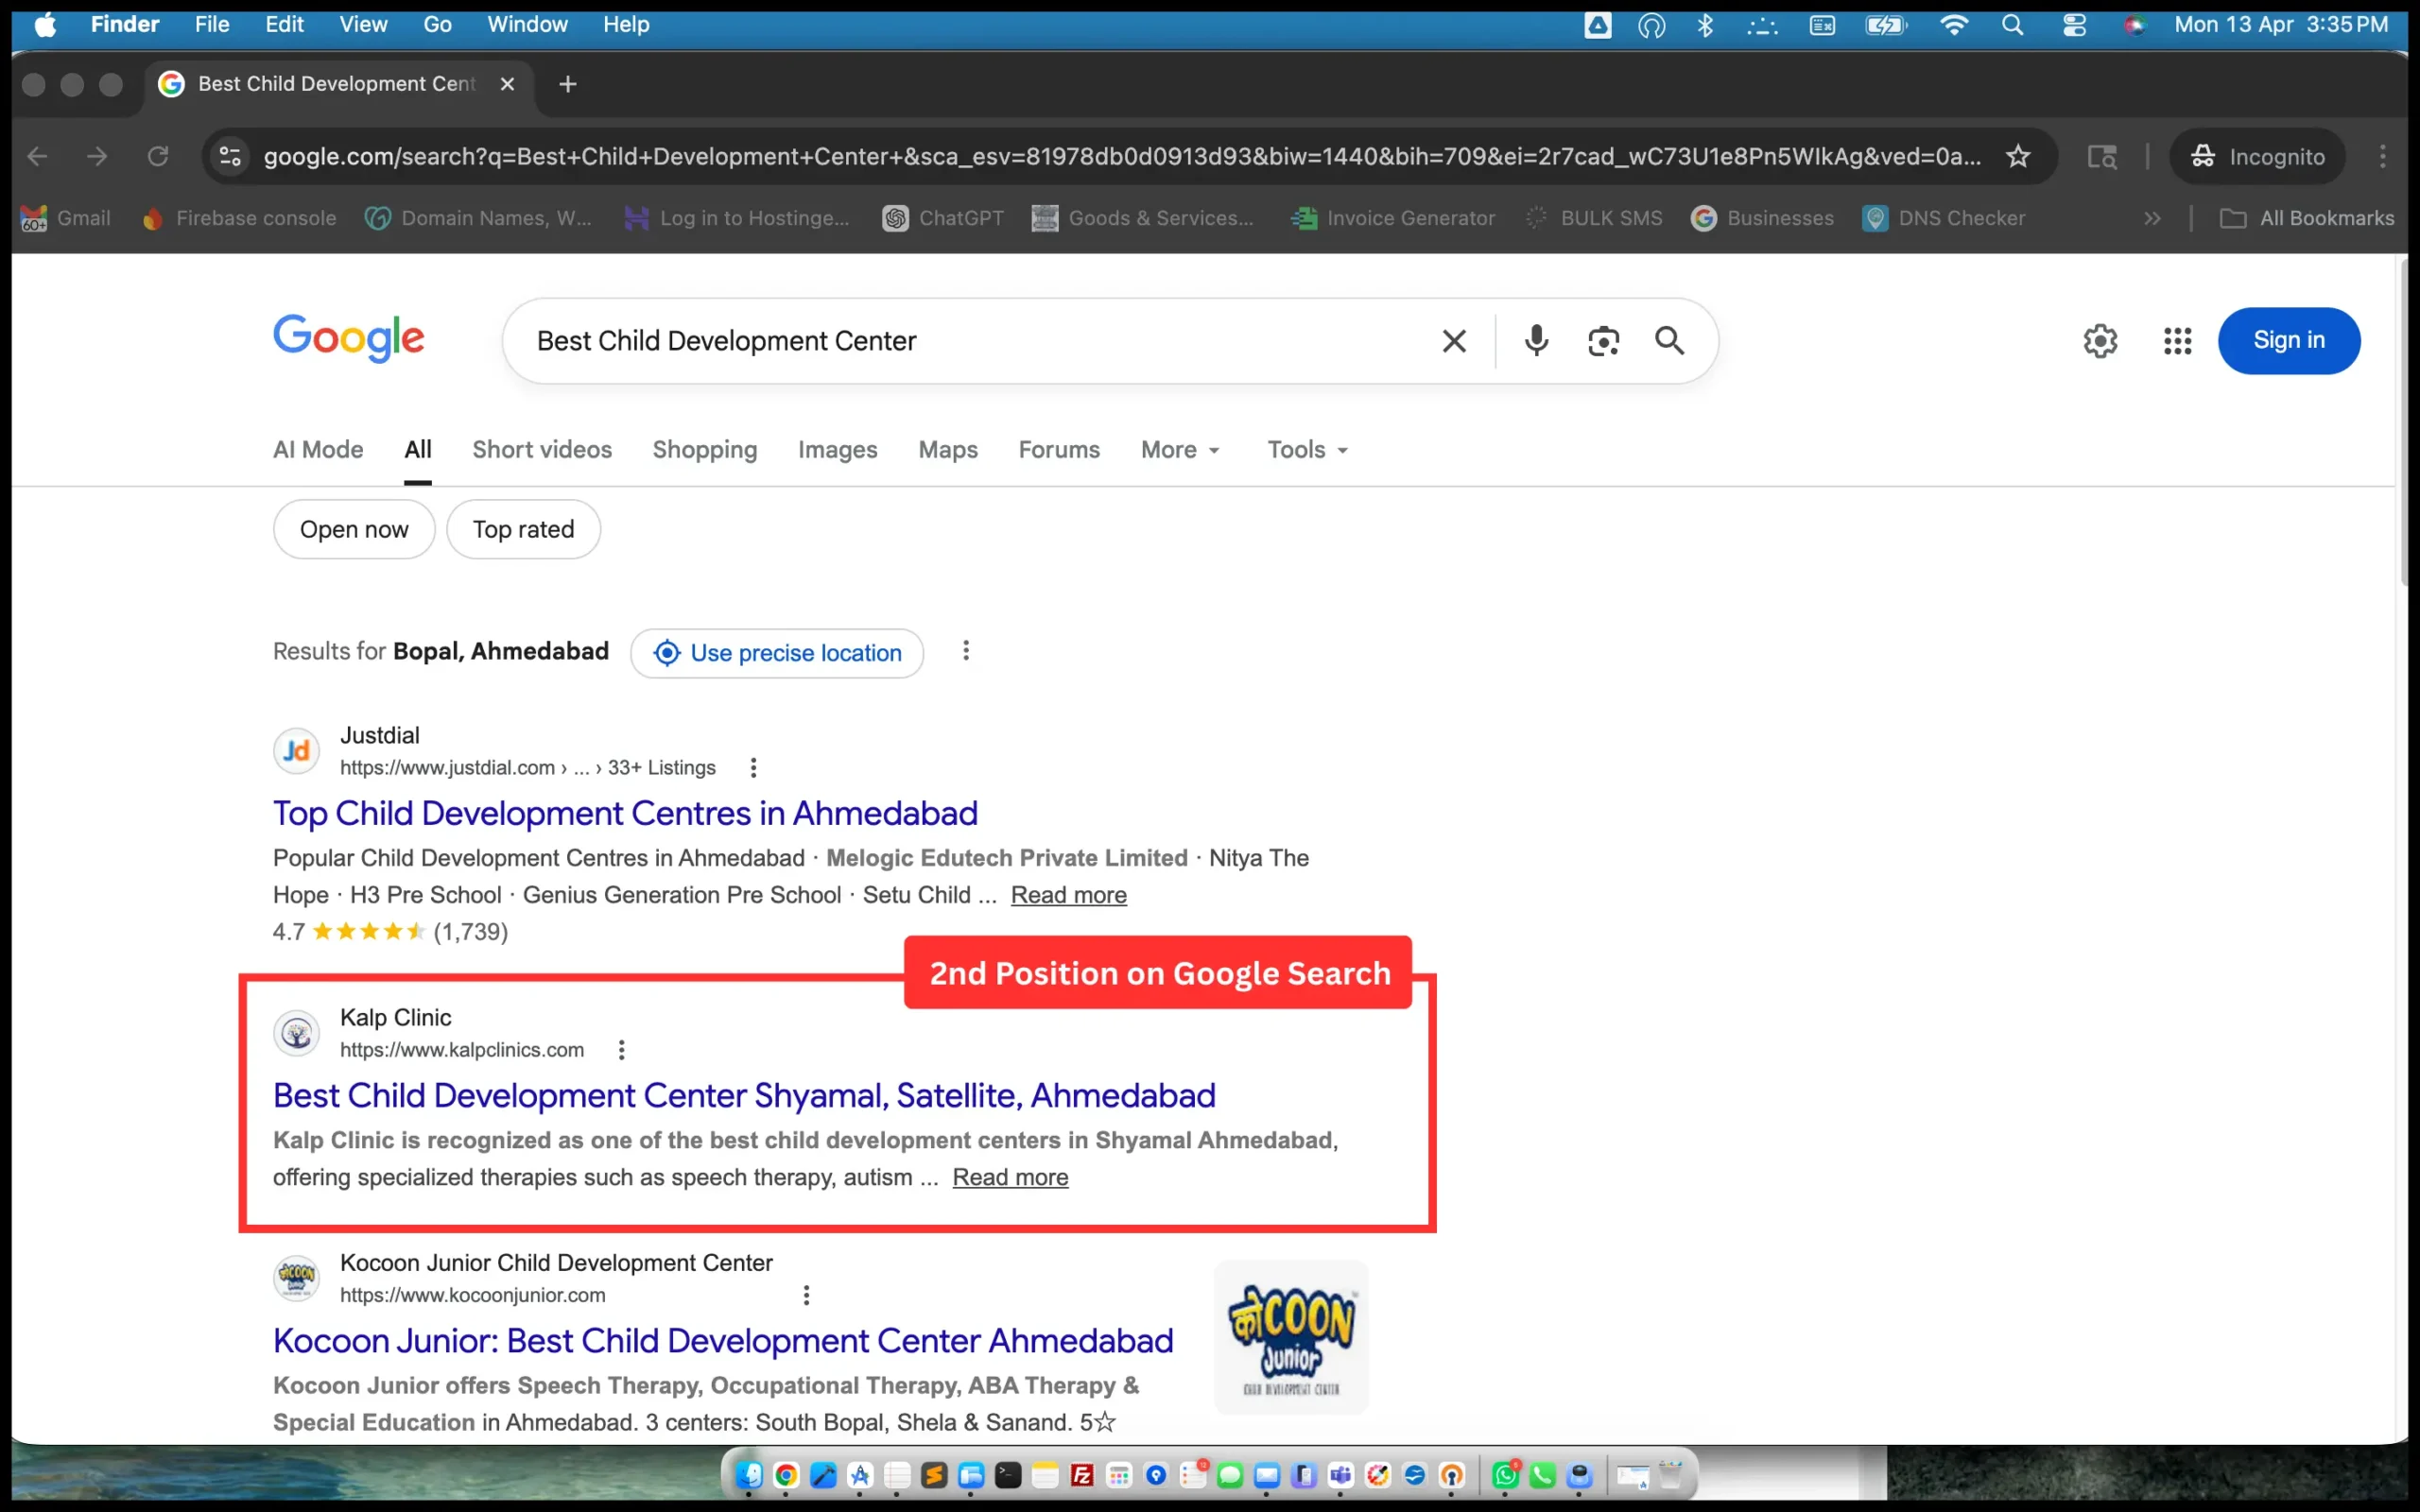Image resolution: width=2420 pixels, height=1512 pixels.
Task: Switch to the AI Mode tab
Action: click(318, 450)
